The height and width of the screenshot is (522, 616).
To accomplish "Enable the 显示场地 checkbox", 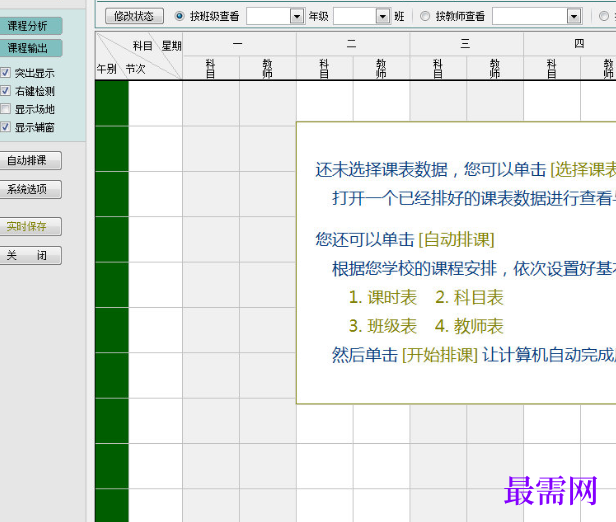I will point(6,109).
